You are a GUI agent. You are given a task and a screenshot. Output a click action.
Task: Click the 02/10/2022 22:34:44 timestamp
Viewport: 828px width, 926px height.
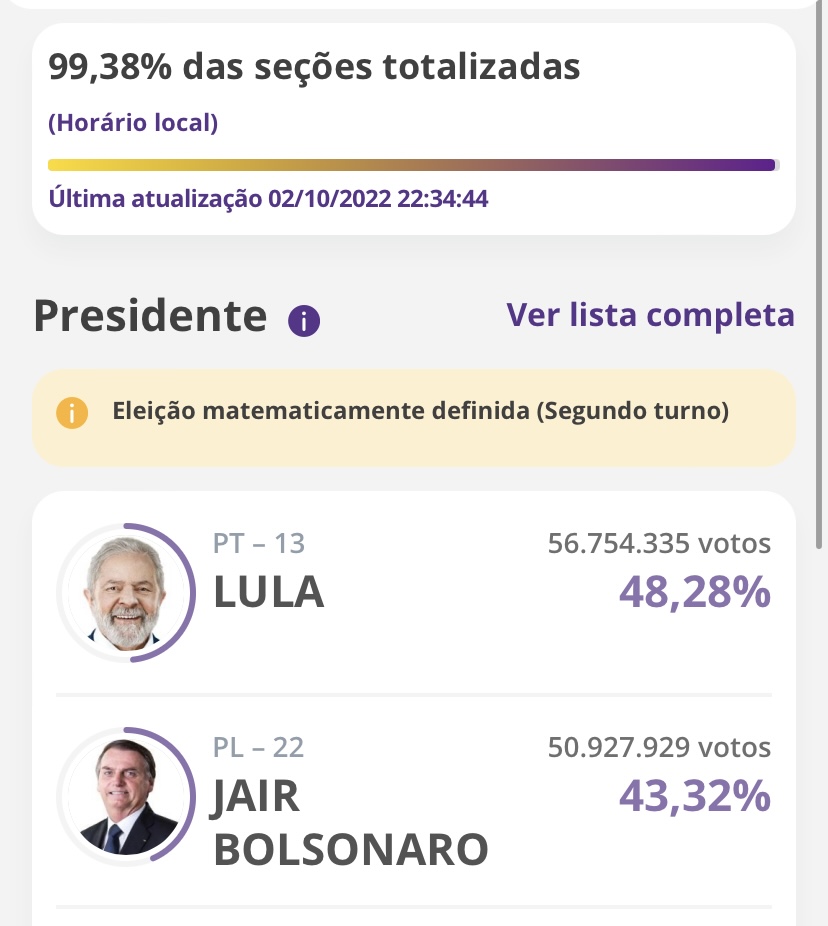click(x=378, y=198)
